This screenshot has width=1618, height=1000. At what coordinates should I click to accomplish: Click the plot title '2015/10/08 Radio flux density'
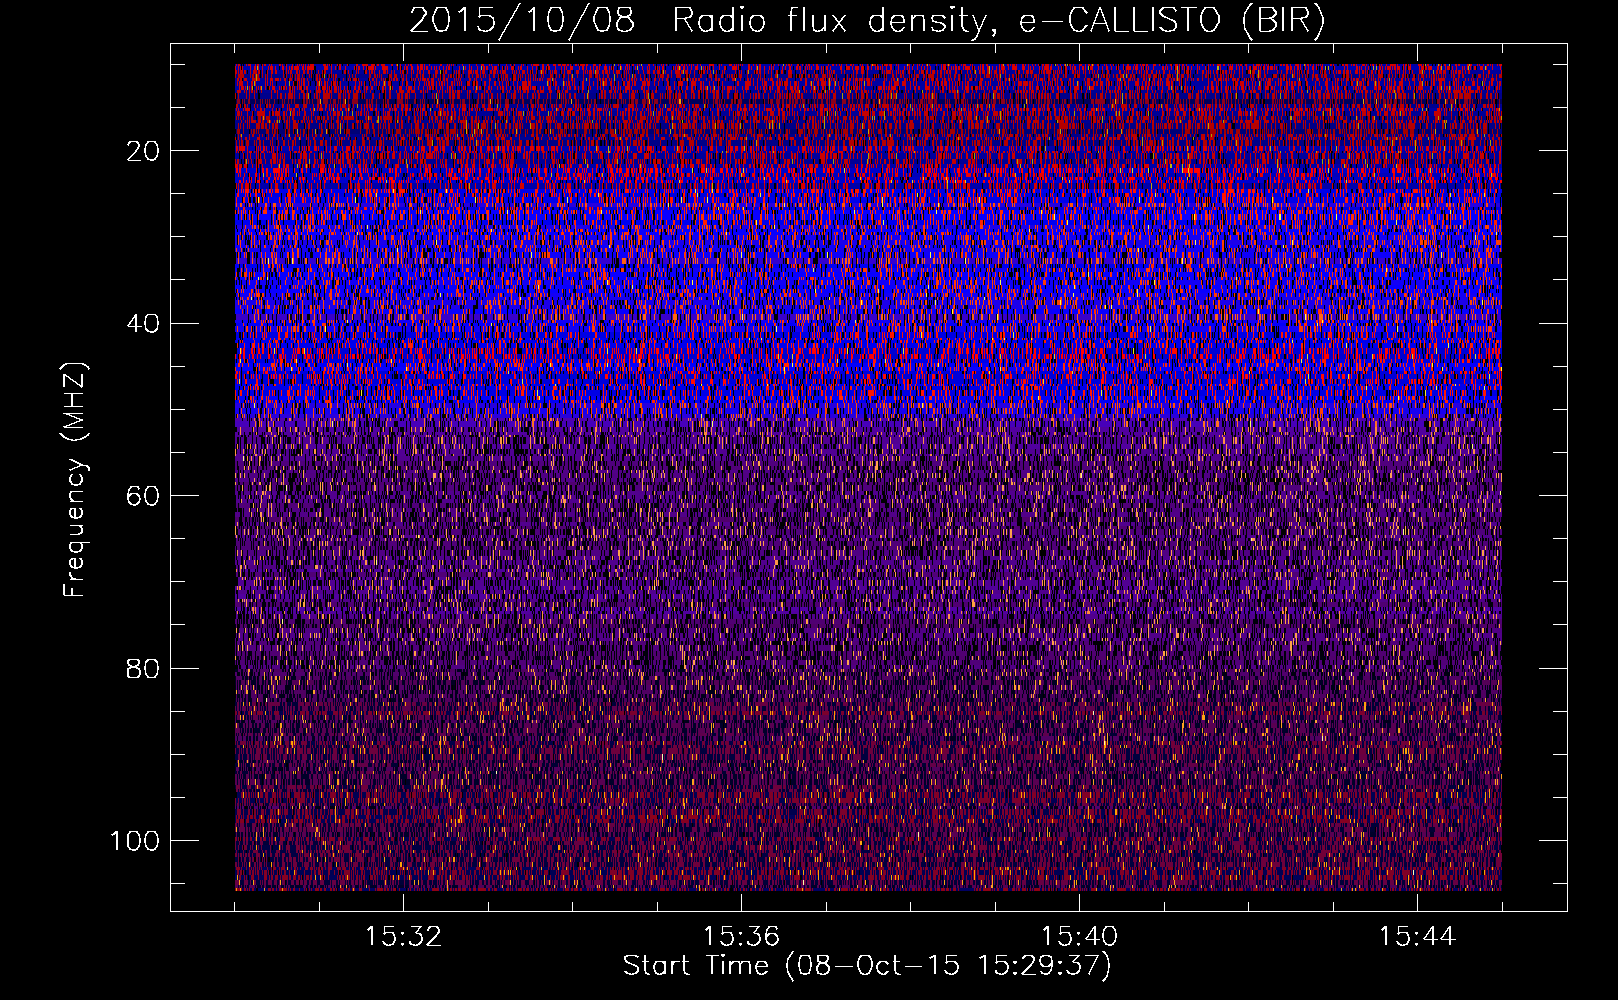867,21
